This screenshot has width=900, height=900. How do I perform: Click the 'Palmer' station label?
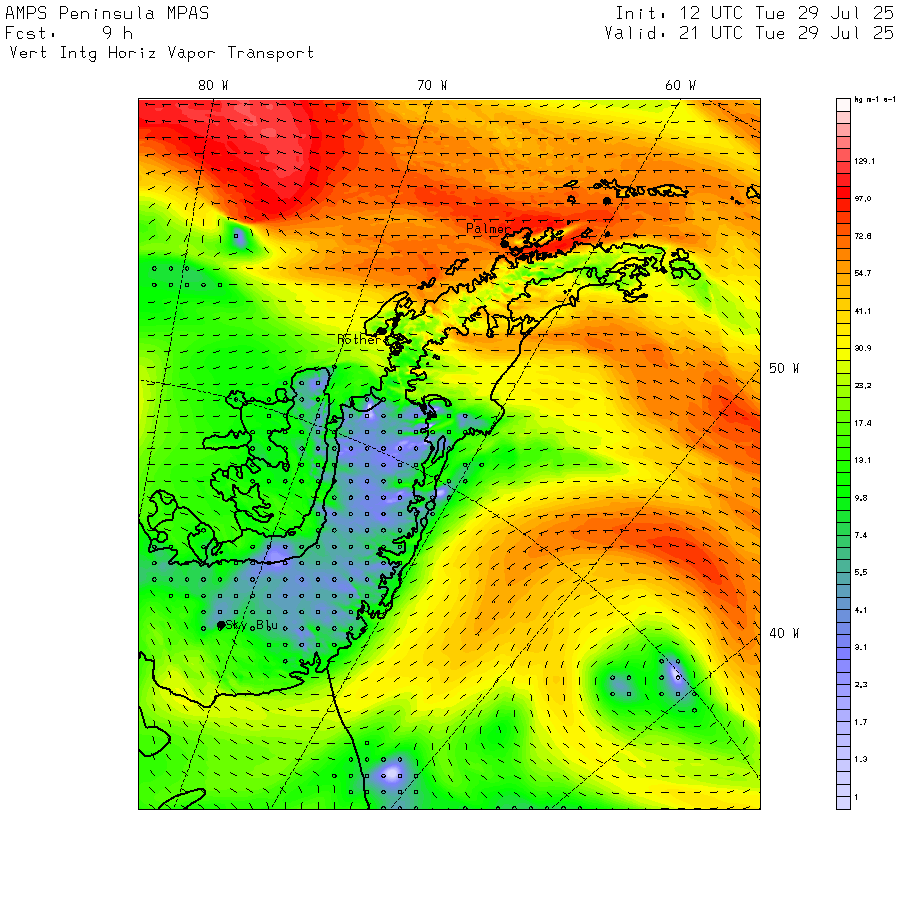point(488,228)
